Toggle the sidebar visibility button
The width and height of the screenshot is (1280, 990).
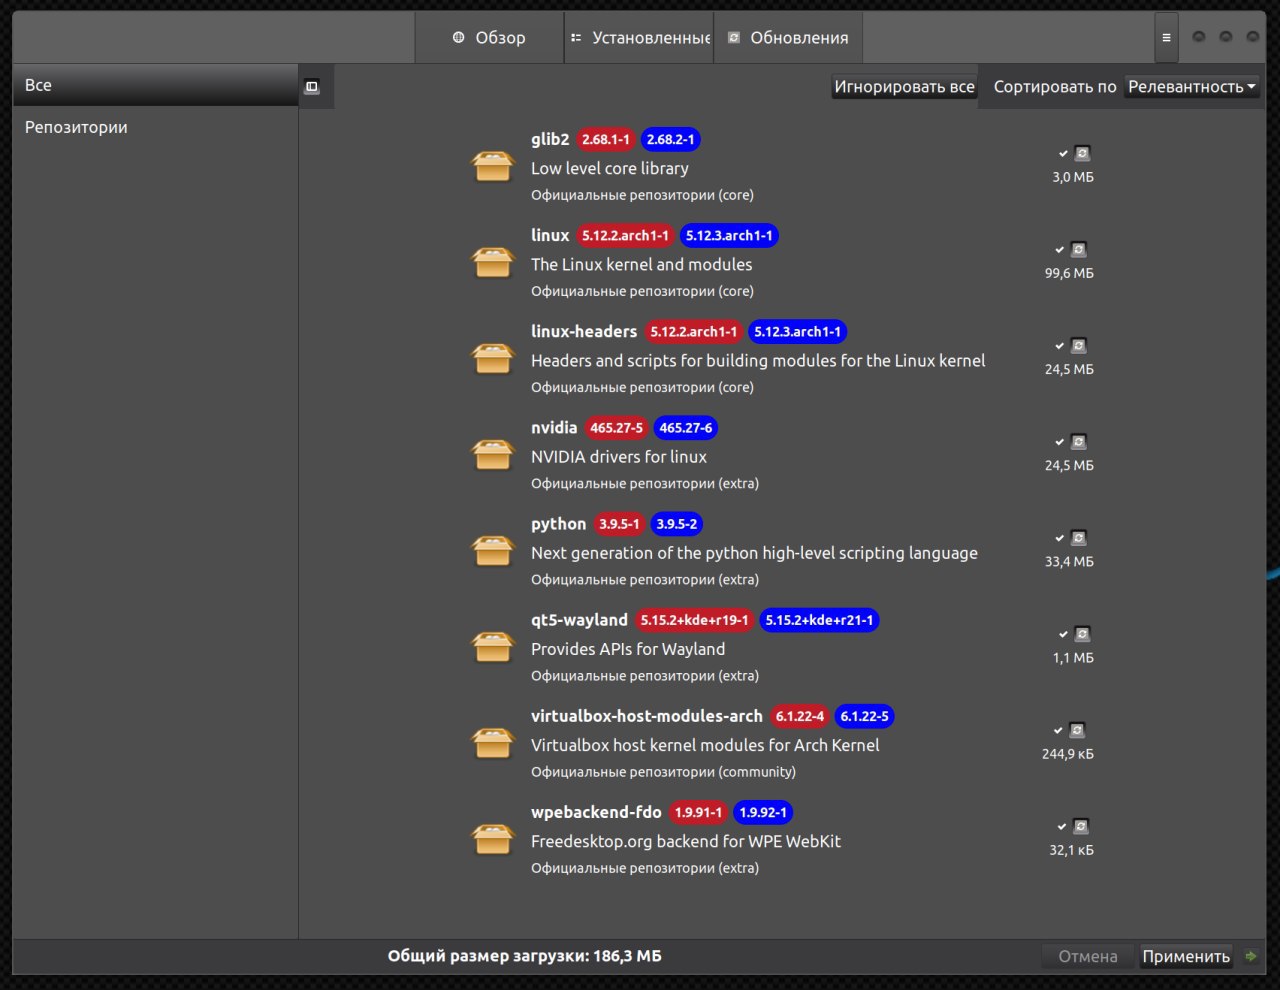pos(312,87)
